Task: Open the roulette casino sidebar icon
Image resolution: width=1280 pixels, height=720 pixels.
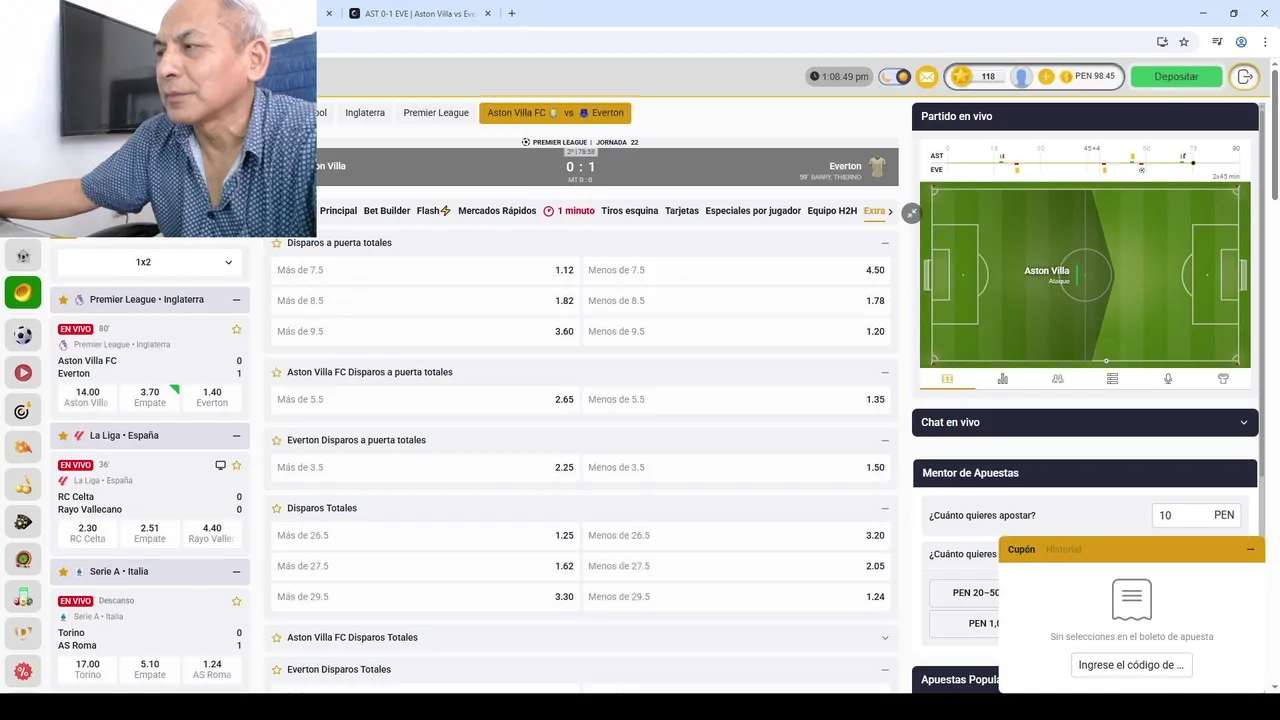Action: [x=23, y=559]
